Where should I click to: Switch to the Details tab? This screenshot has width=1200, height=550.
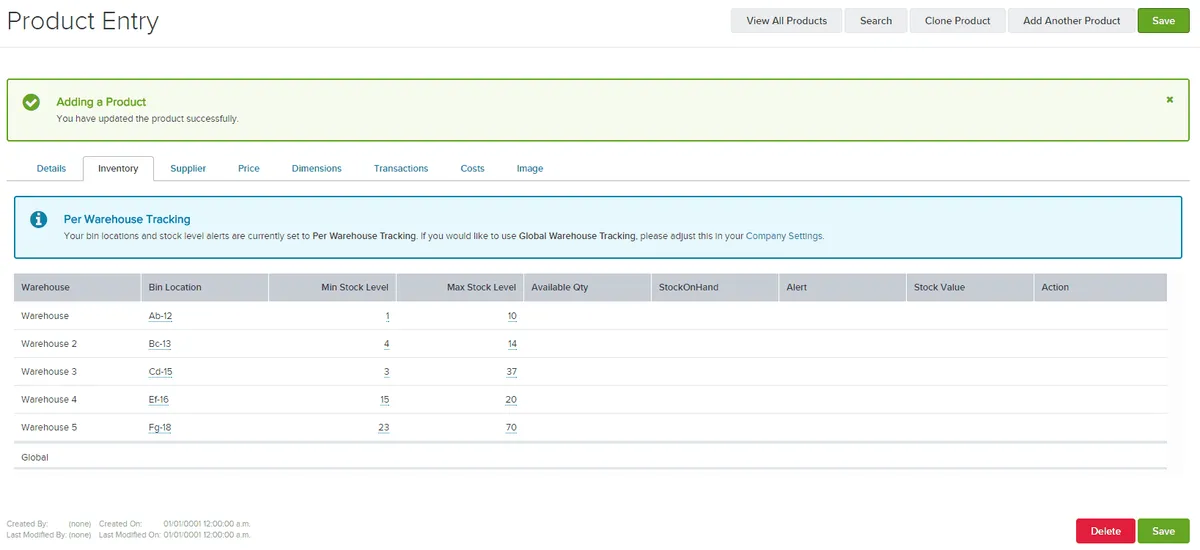click(x=51, y=169)
